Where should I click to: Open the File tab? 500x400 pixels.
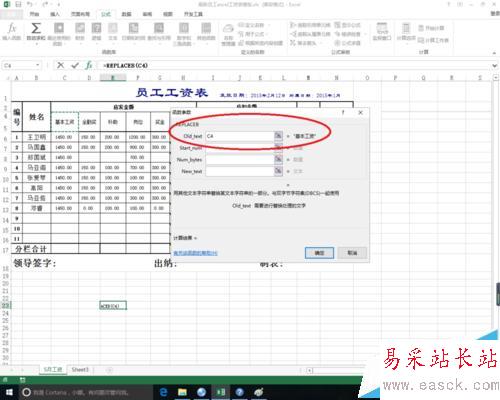[11, 14]
